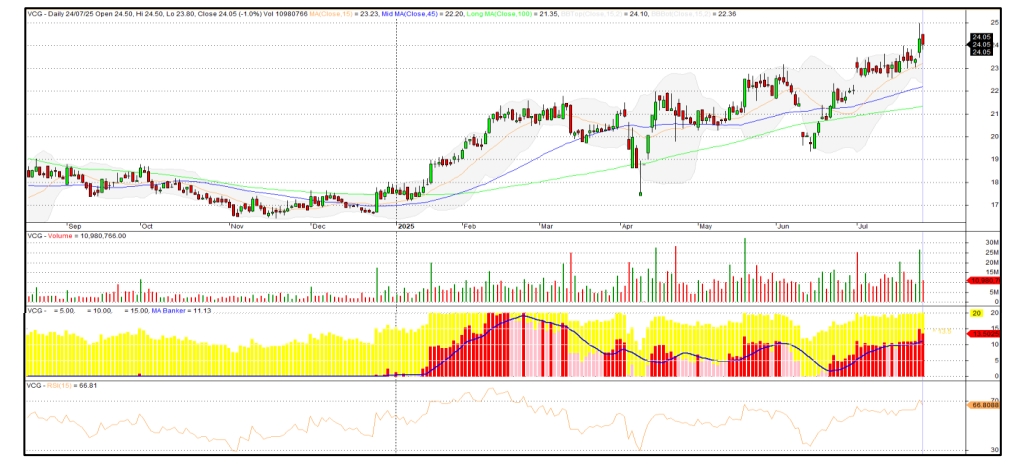The height and width of the screenshot is (466, 1021).
Task: Select the 25 price level on right axis
Action: [x=975, y=23]
